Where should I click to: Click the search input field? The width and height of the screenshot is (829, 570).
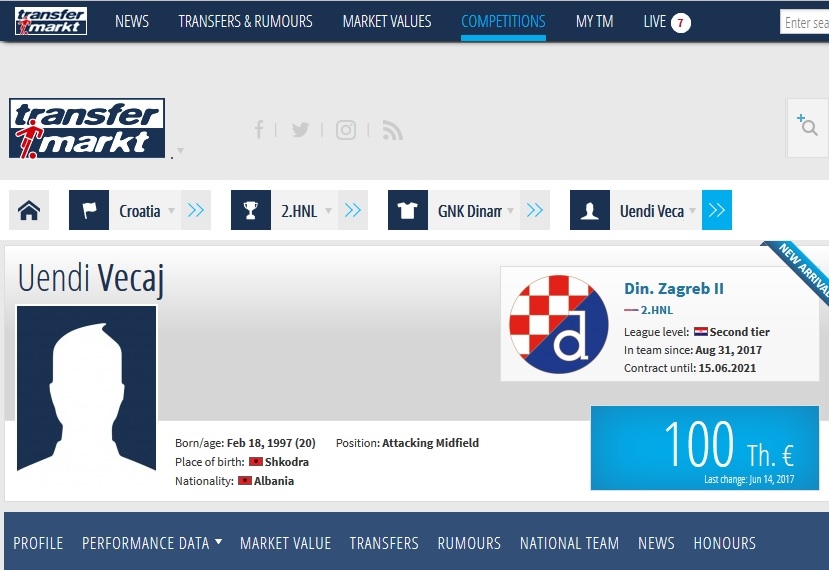pos(804,23)
